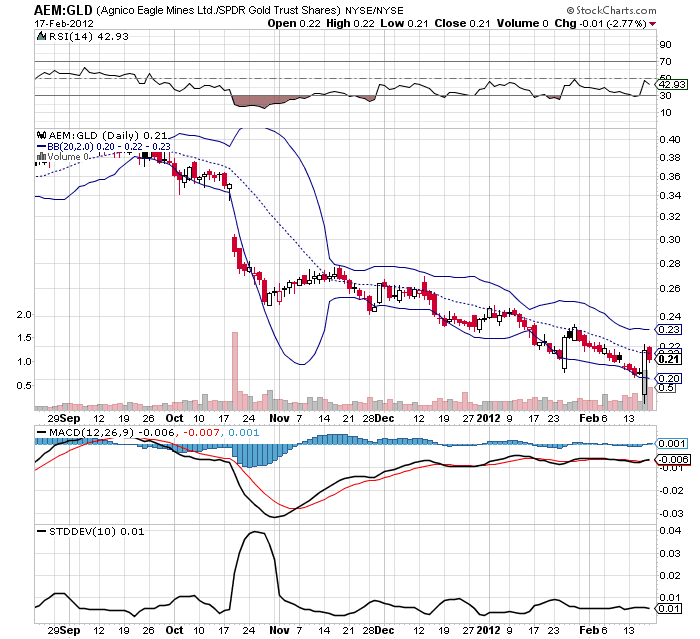Click the Close 0.21 value
Viewport: 700px width, 639px height.
coord(462,24)
